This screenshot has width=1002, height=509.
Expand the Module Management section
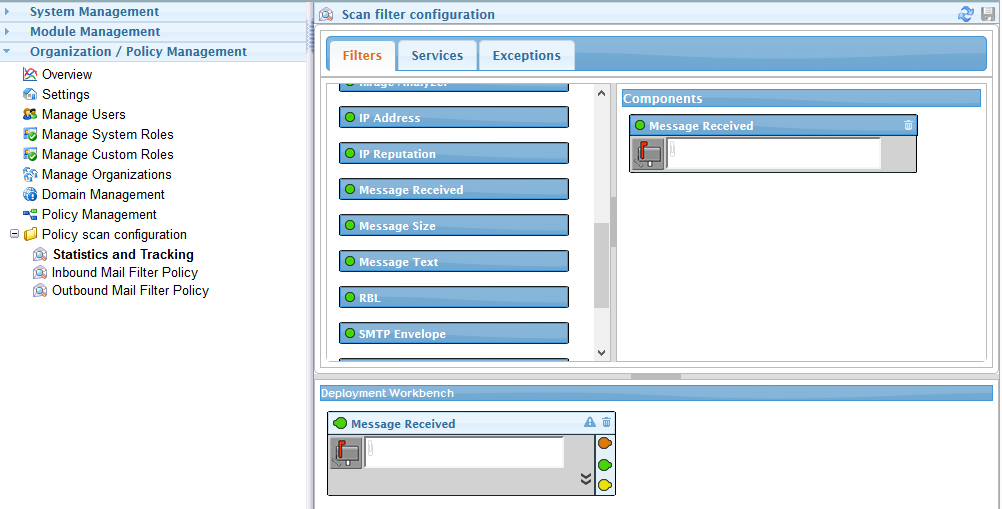(x=7, y=31)
